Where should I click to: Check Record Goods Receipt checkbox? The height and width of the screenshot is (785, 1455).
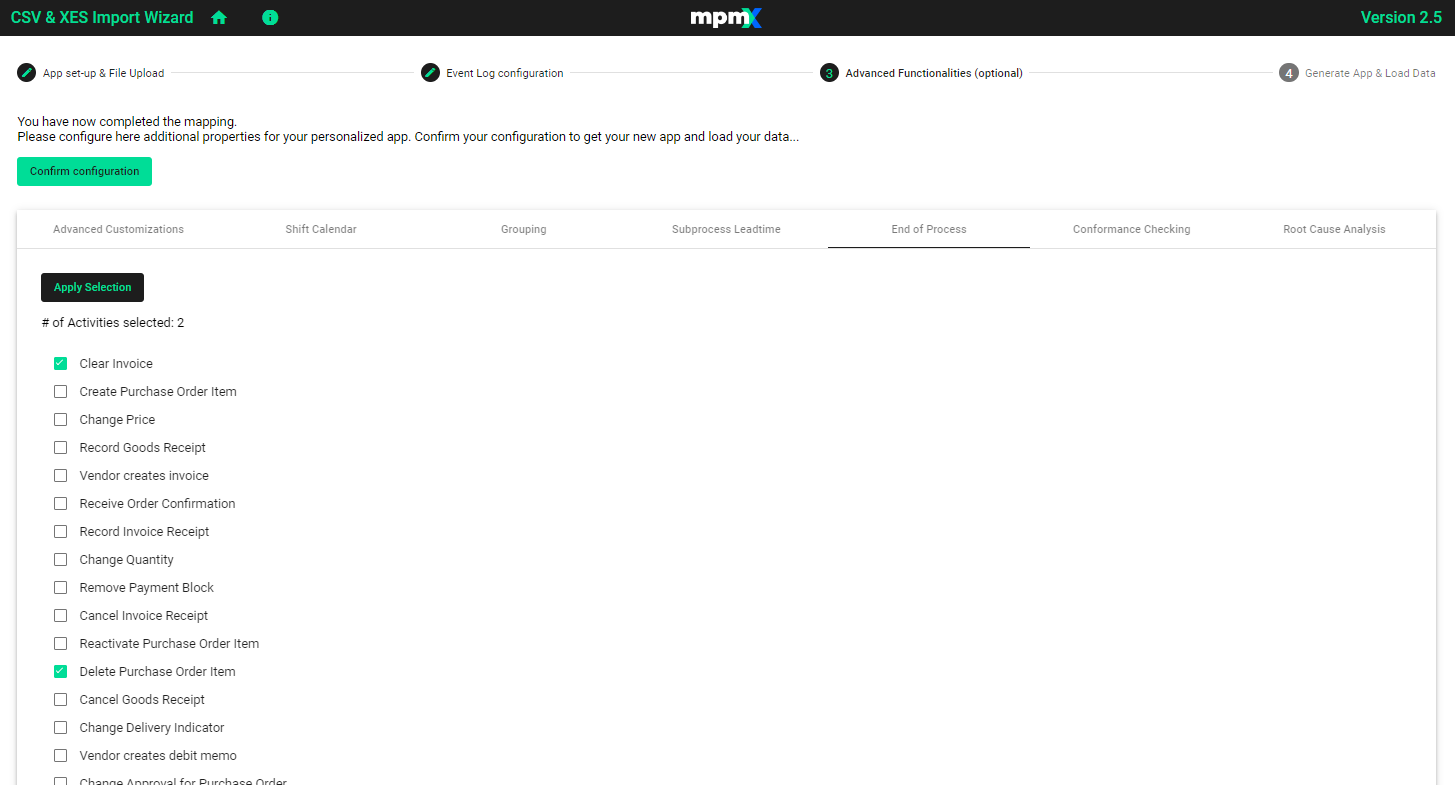[x=60, y=447]
